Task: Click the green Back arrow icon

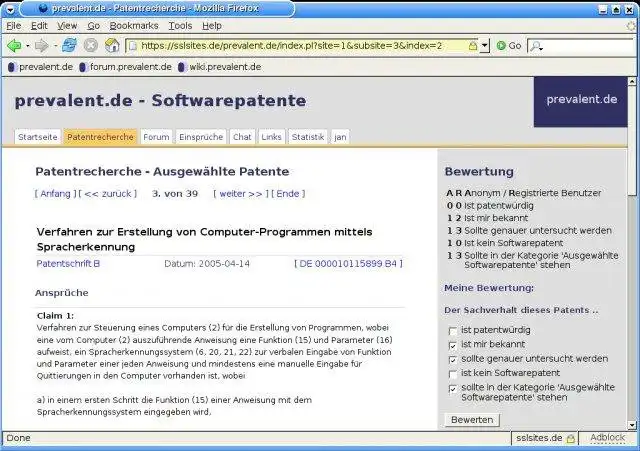Action: point(14,45)
